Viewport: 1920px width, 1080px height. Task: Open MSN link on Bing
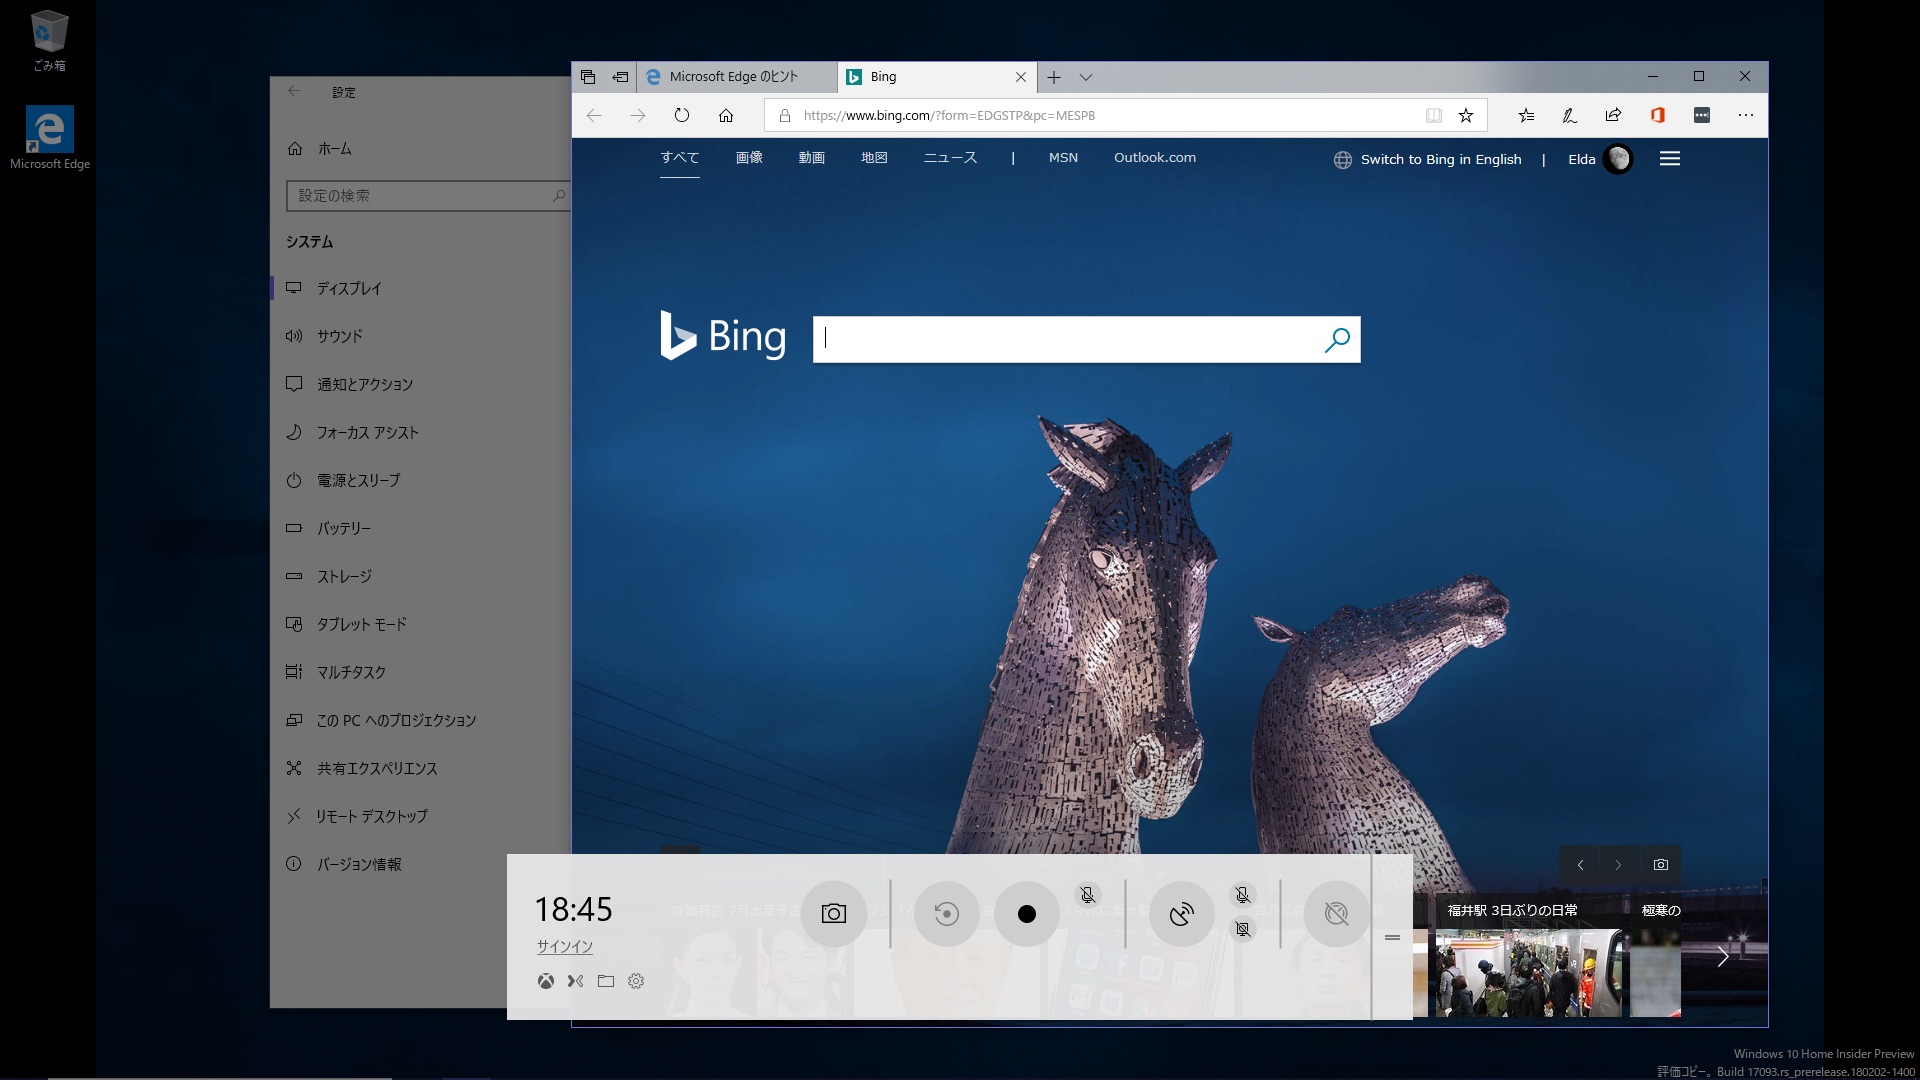[1063, 158]
